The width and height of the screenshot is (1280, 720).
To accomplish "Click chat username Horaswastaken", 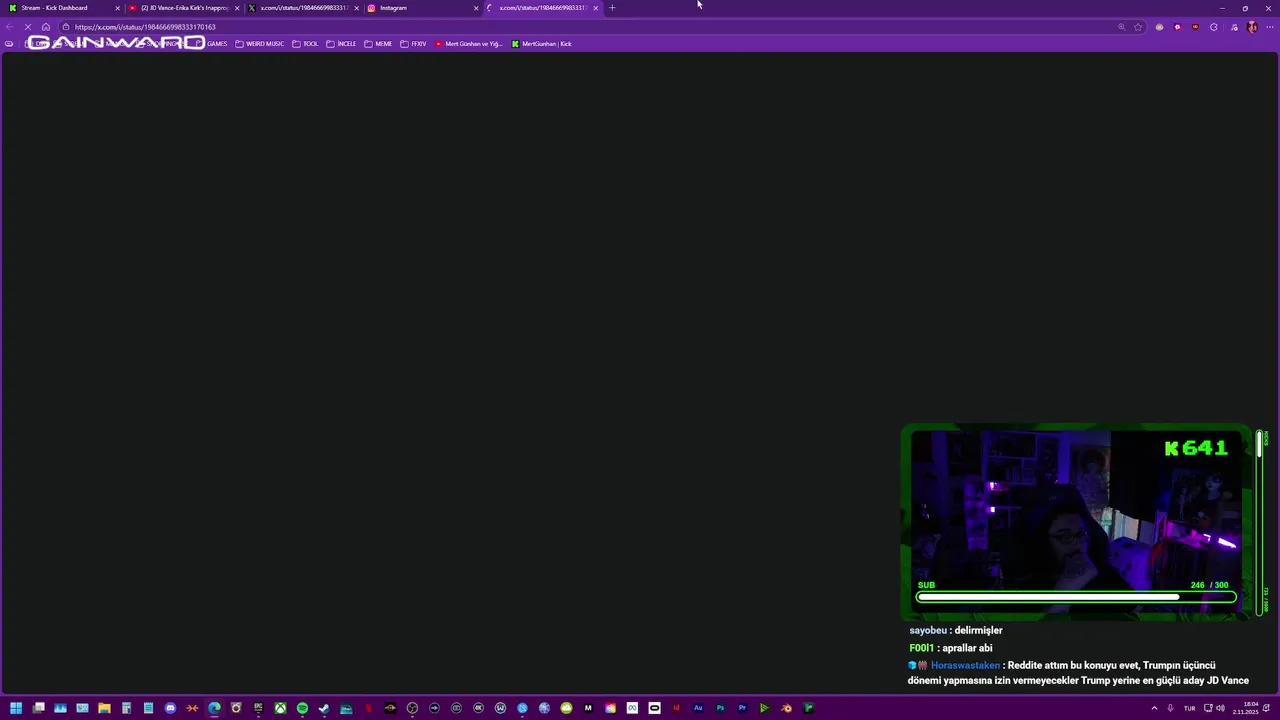I will pyautogui.click(x=965, y=665).
